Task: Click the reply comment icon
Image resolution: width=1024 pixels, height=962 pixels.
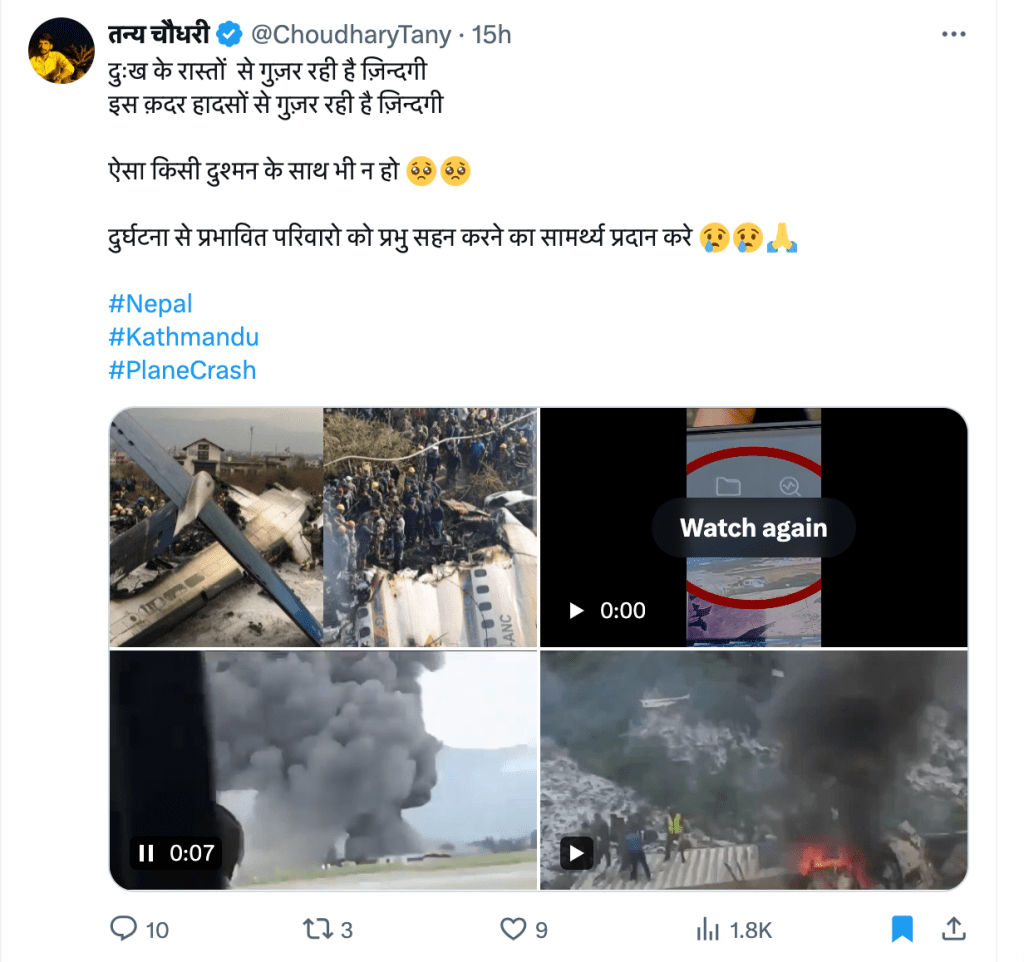Action: coord(124,929)
